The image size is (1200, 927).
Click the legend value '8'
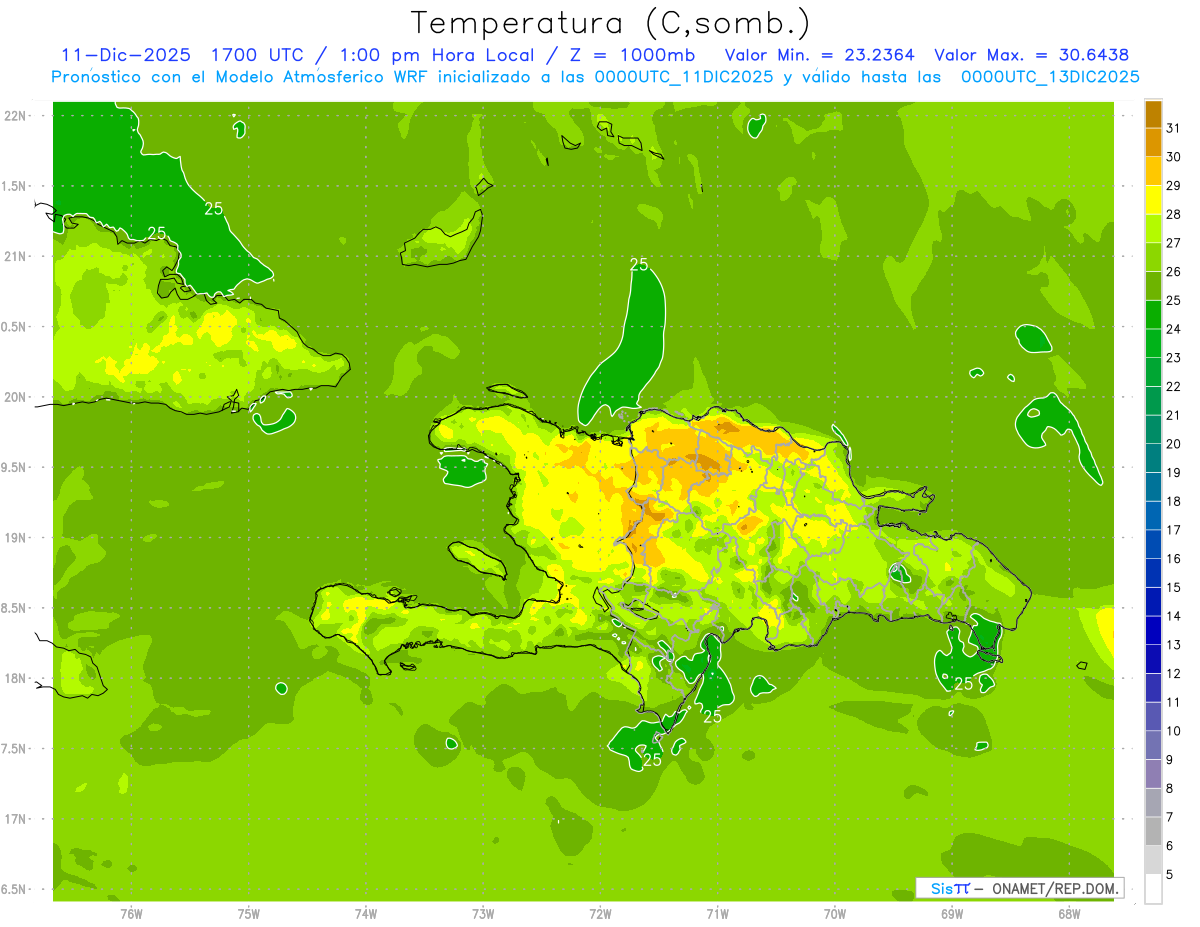tap(1170, 789)
